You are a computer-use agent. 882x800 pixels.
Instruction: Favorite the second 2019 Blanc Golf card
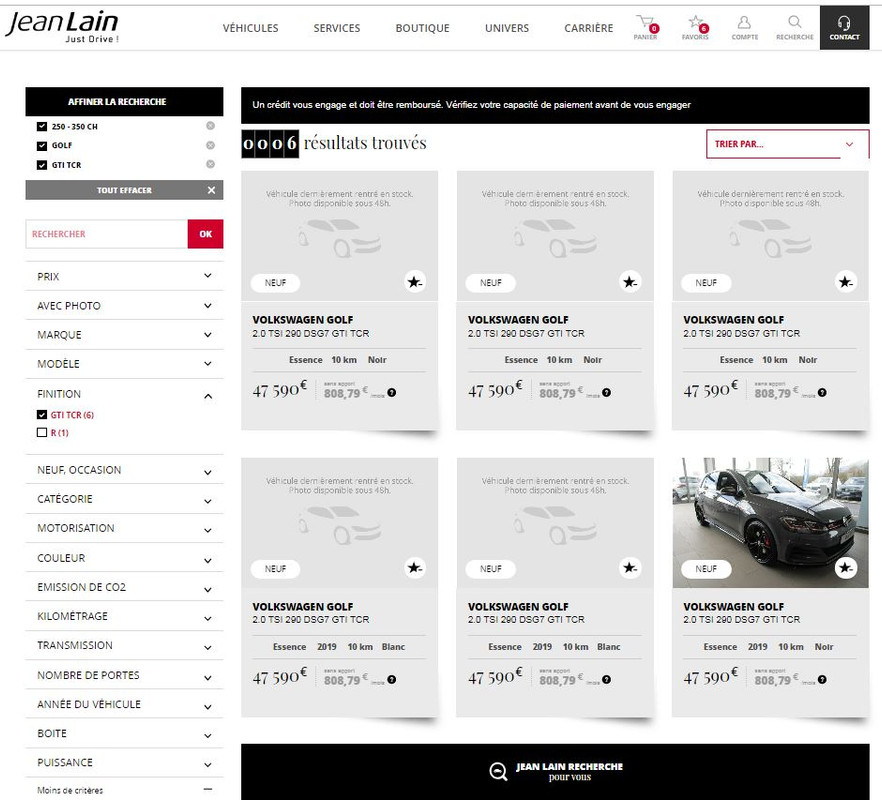coord(630,568)
